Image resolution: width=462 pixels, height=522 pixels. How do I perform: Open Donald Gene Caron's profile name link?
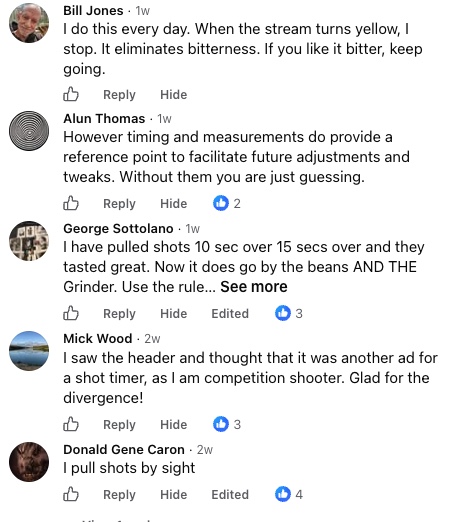coord(124,449)
